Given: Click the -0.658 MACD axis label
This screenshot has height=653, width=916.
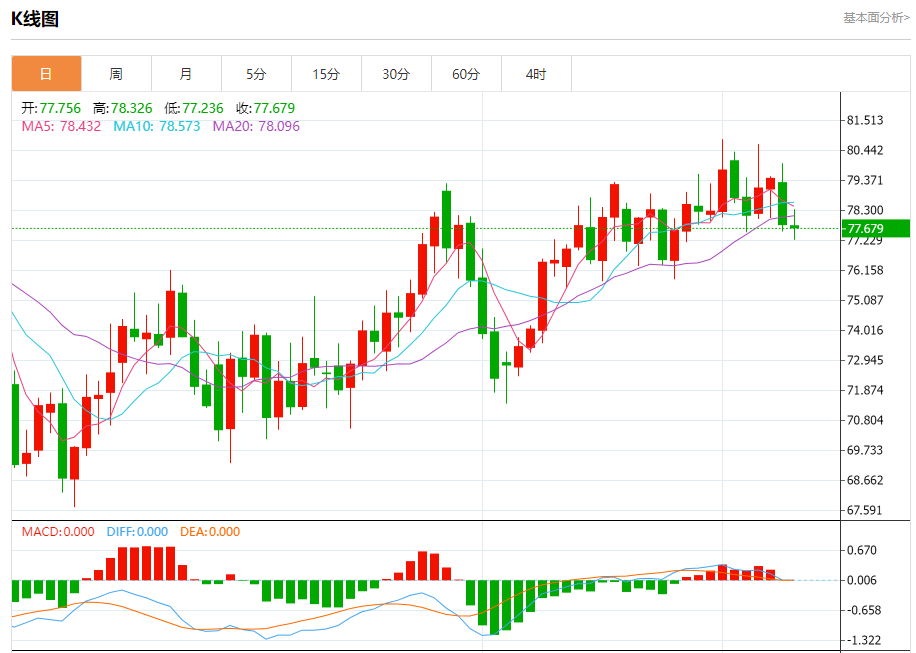Looking at the screenshot, I should coord(864,610).
